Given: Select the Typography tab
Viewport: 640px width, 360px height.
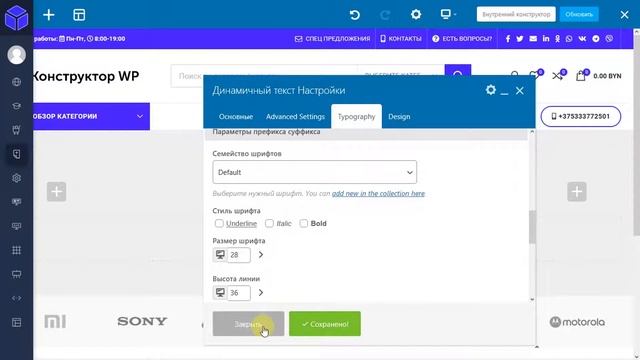Looking at the screenshot, I should click(356, 117).
